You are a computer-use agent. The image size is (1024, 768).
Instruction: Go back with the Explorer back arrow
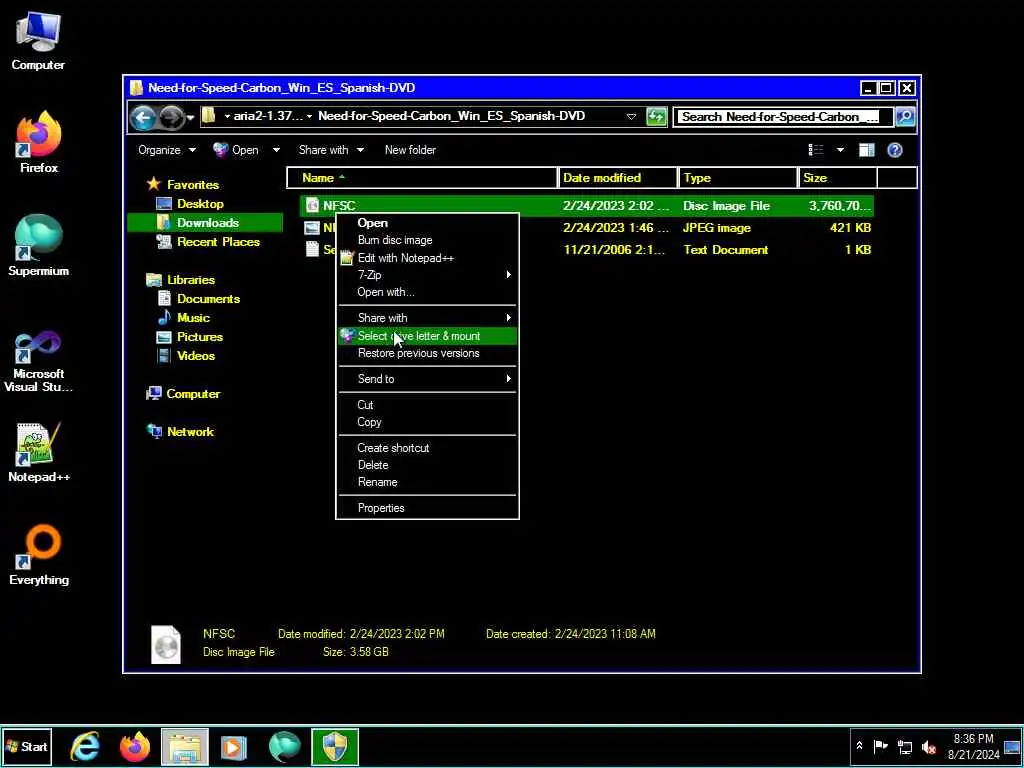(x=142, y=118)
